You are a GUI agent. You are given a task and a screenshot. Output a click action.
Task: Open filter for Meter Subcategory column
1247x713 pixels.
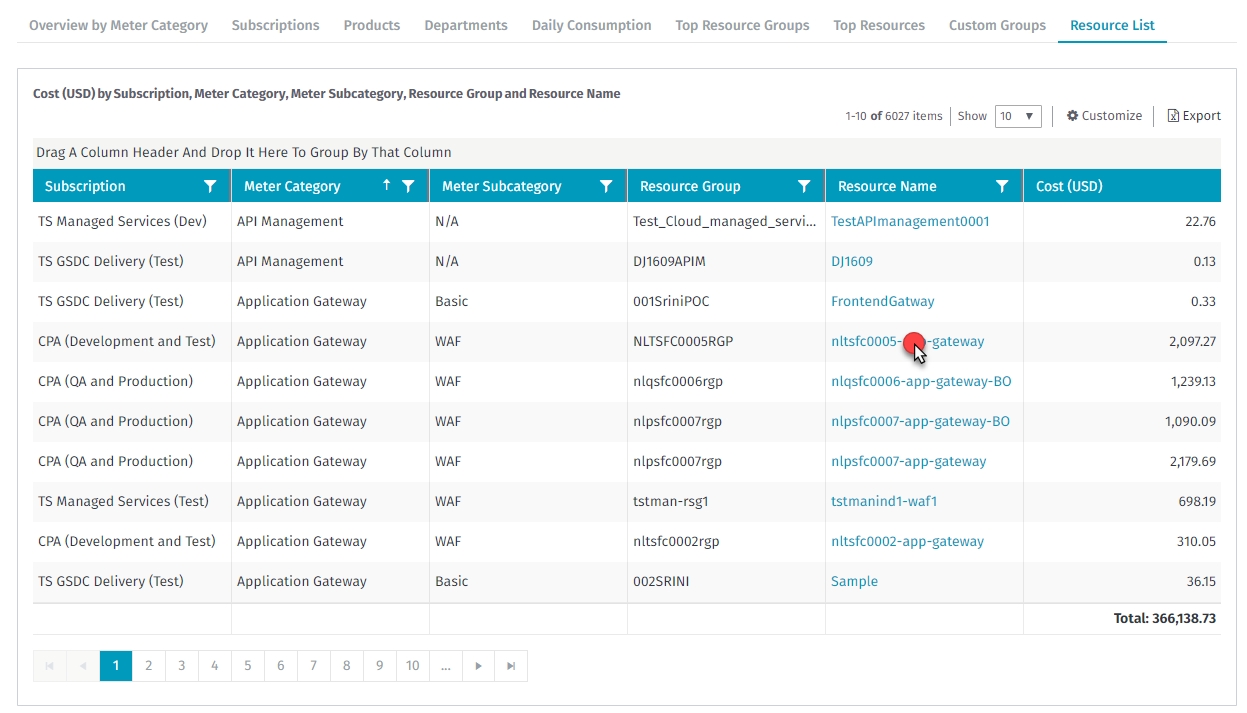coord(606,186)
